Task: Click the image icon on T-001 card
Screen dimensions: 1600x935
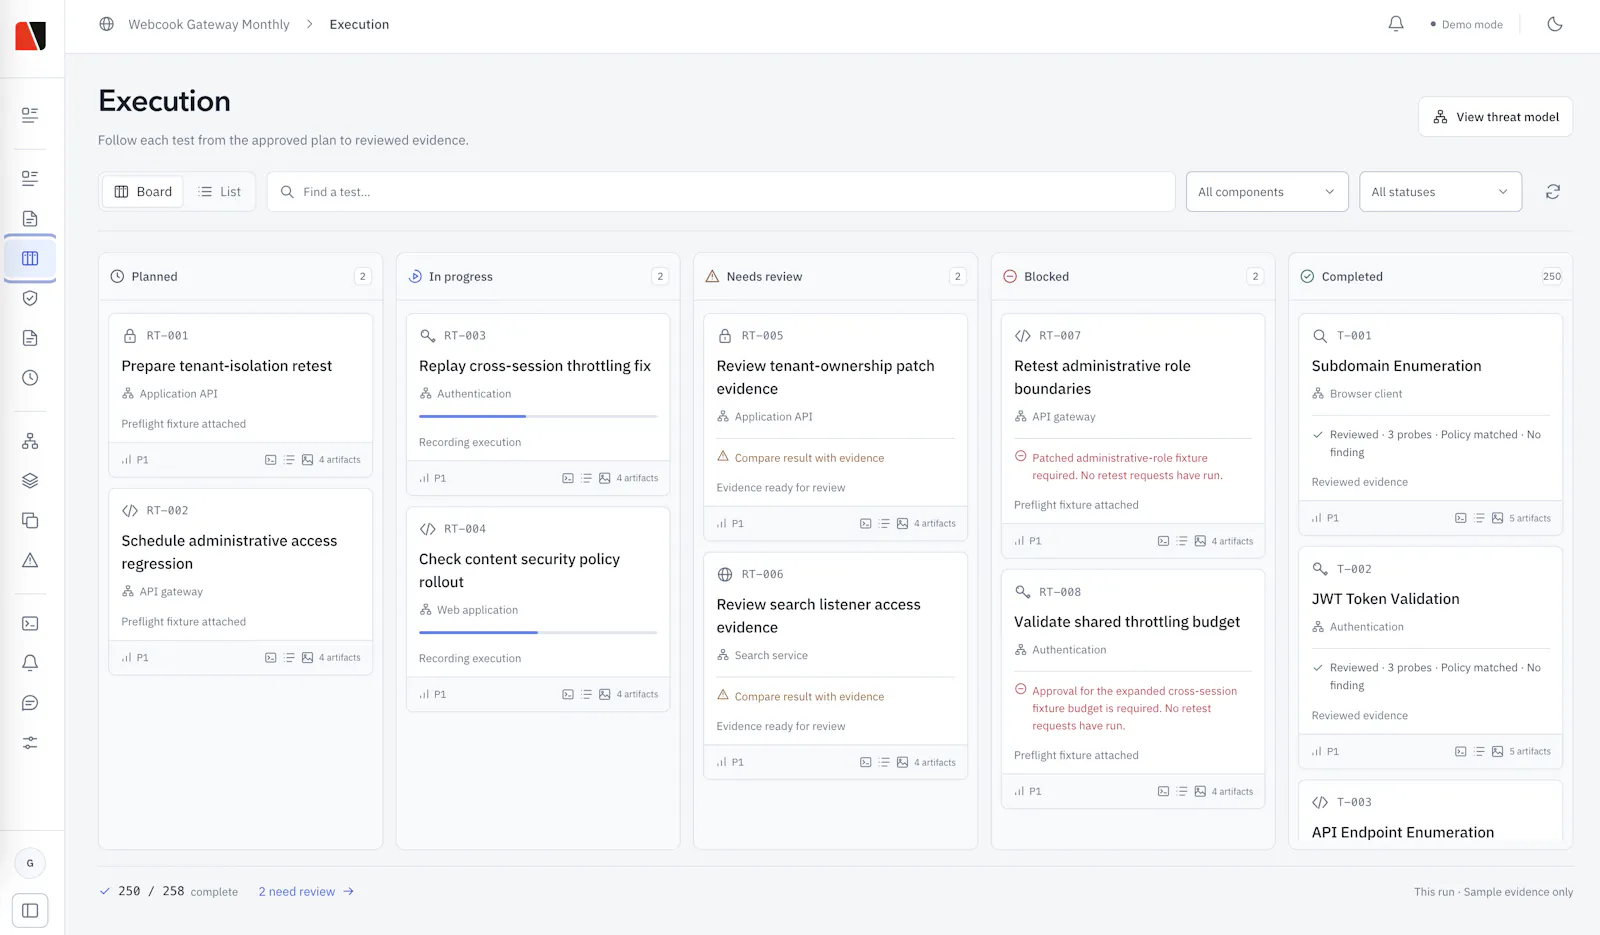Action: (x=1497, y=518)
